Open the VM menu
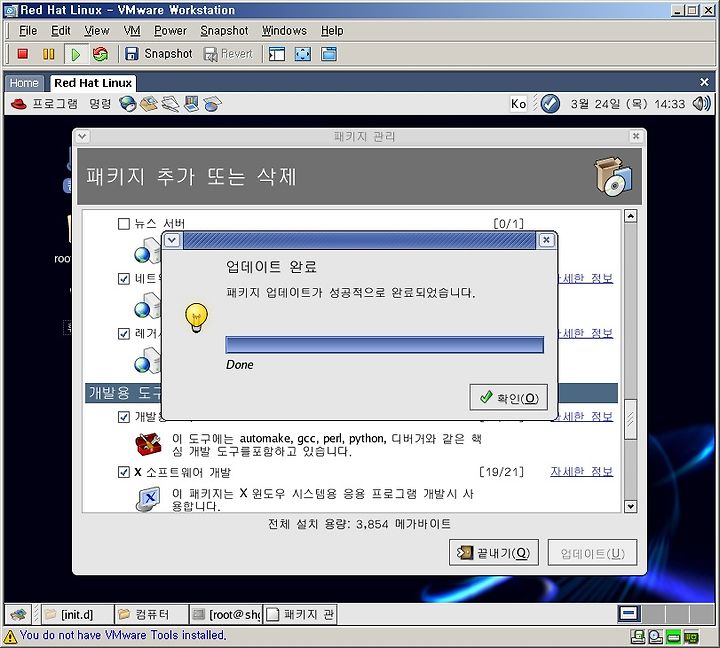 pyautogui.click(x=132, y=31)
